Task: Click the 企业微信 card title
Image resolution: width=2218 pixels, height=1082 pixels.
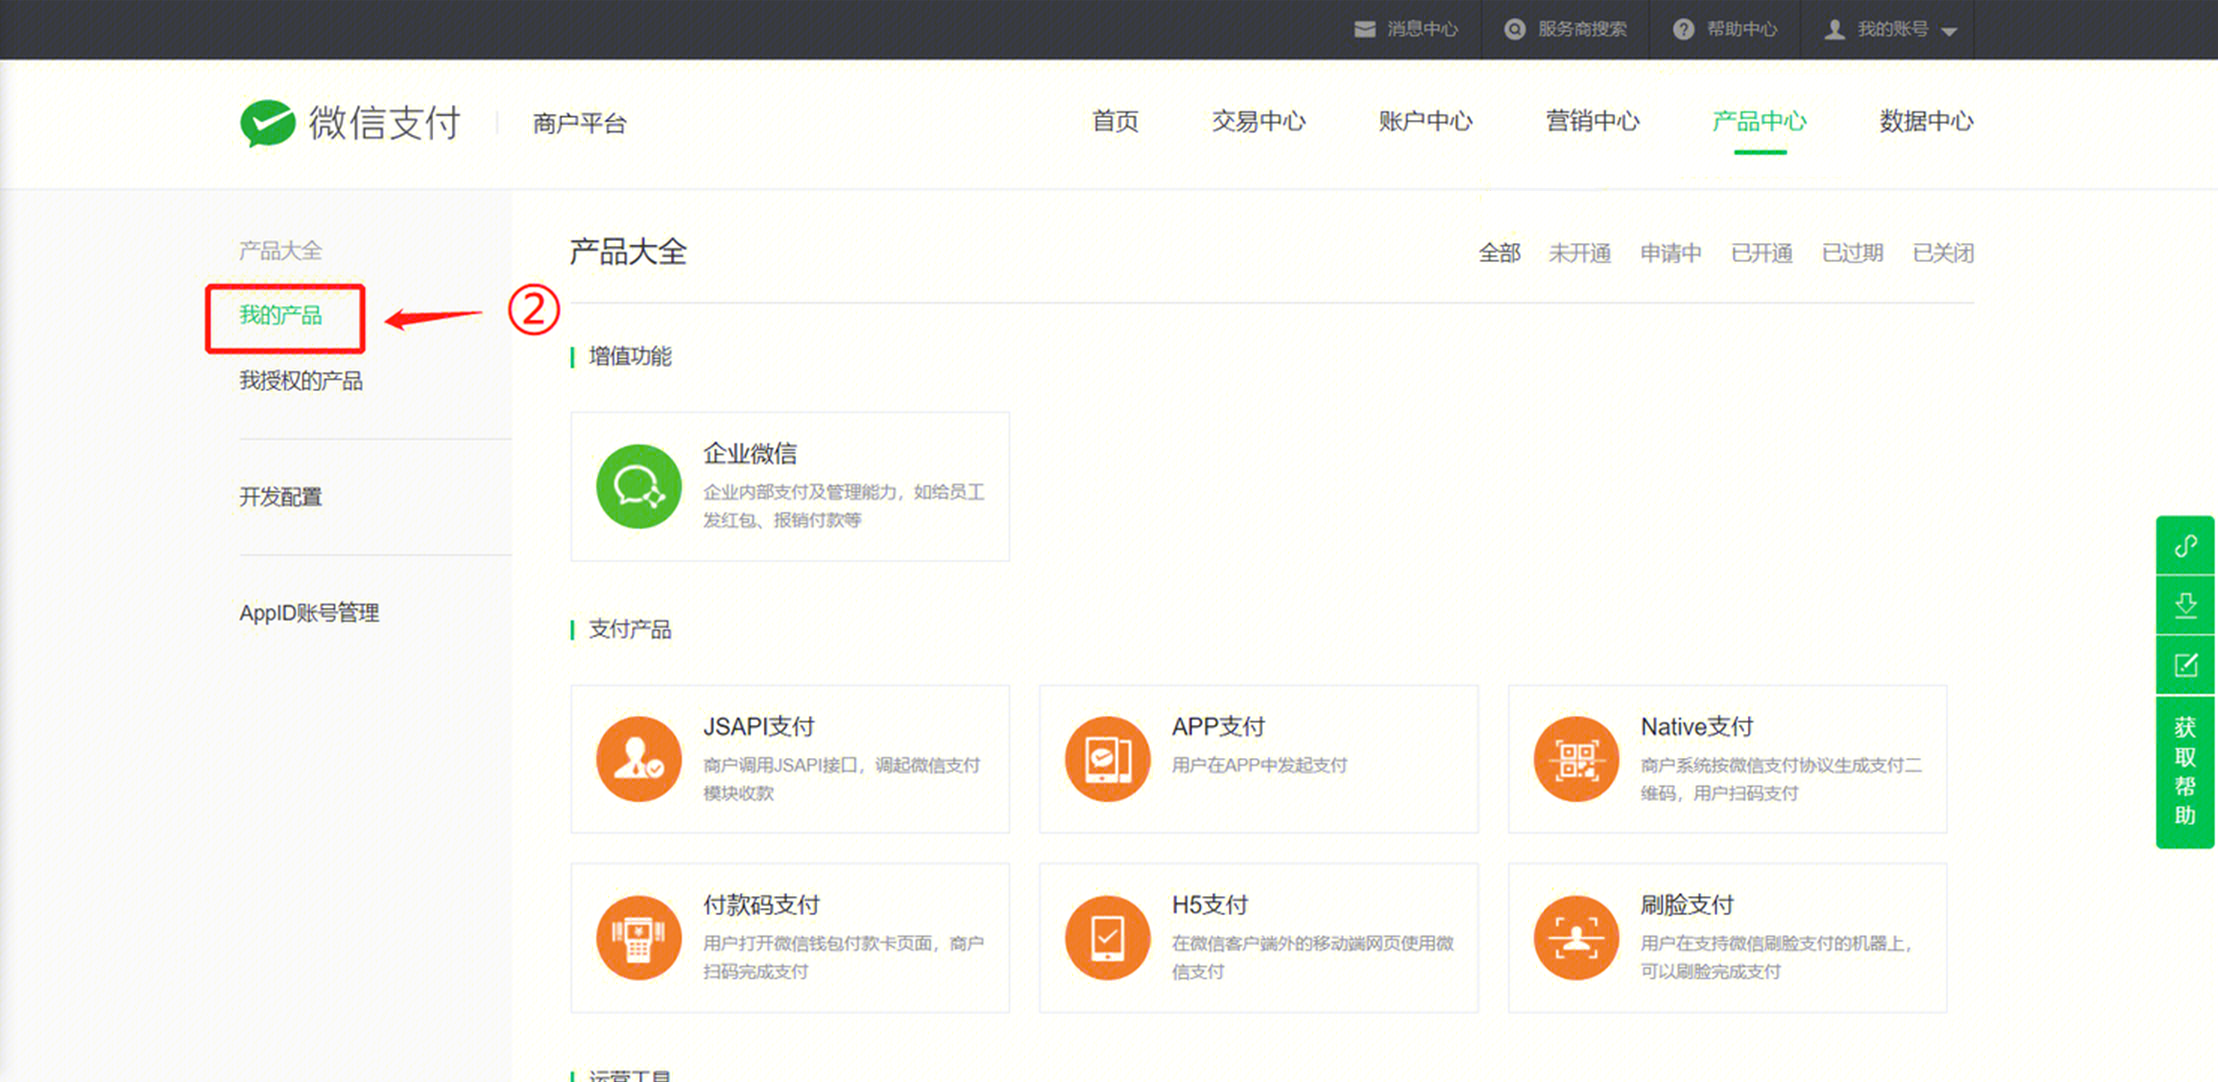Action: coord(750,454)
